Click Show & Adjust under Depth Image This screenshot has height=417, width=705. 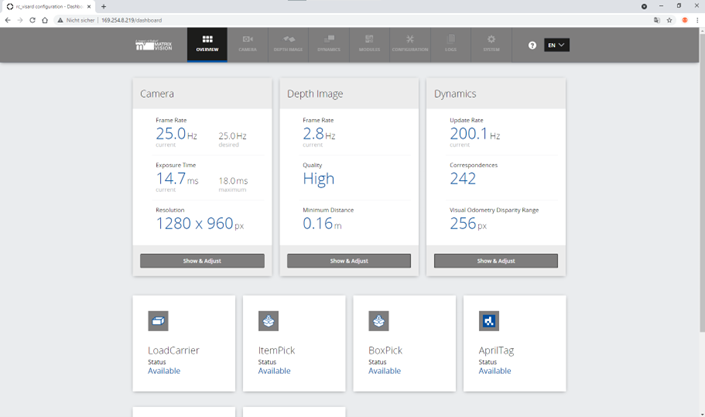pyautogui.click(x=349, y=261)
